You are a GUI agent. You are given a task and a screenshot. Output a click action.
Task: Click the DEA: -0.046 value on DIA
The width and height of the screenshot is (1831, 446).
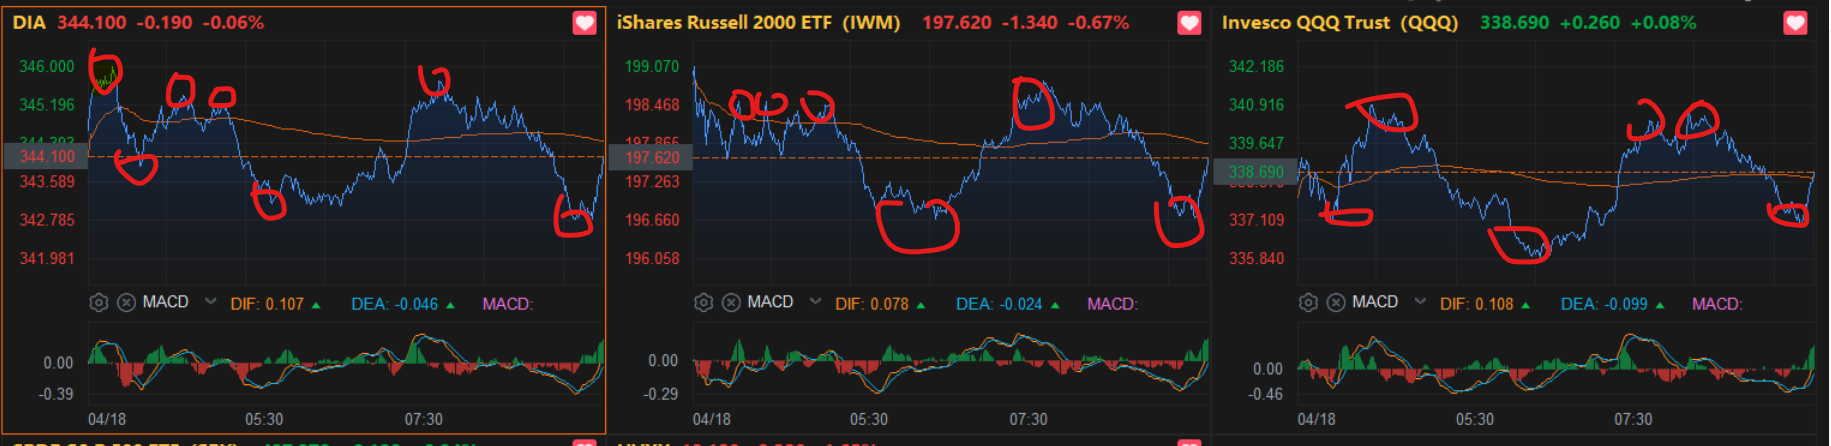point(395,304)
